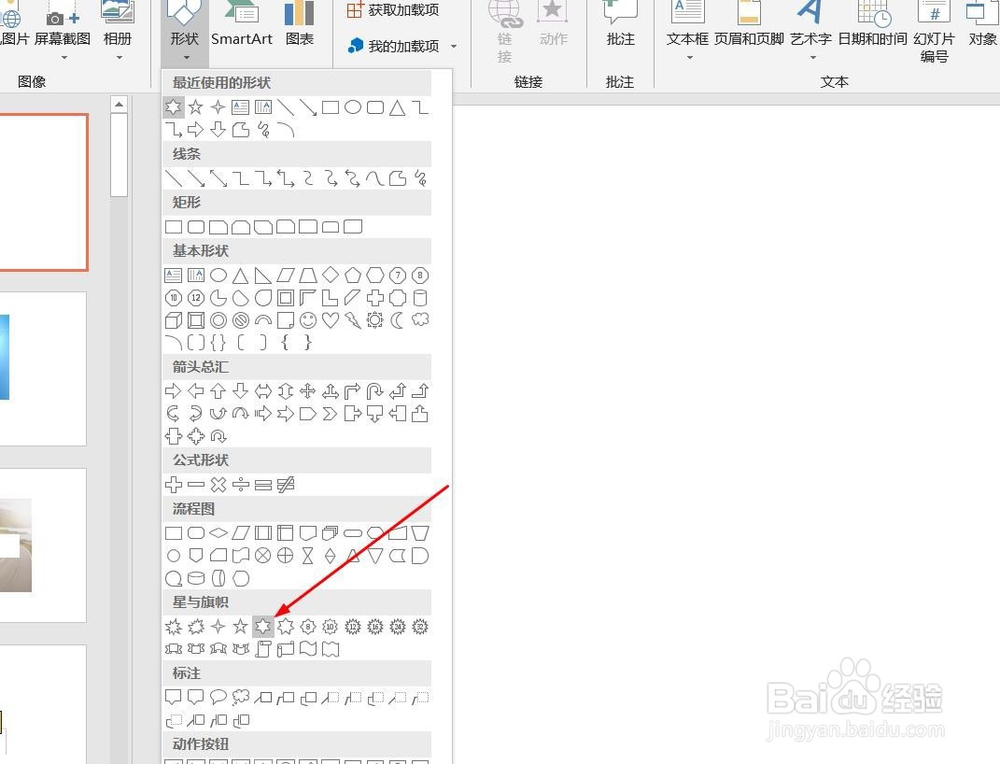Select the vertical scroll shape

click(263, 649)
